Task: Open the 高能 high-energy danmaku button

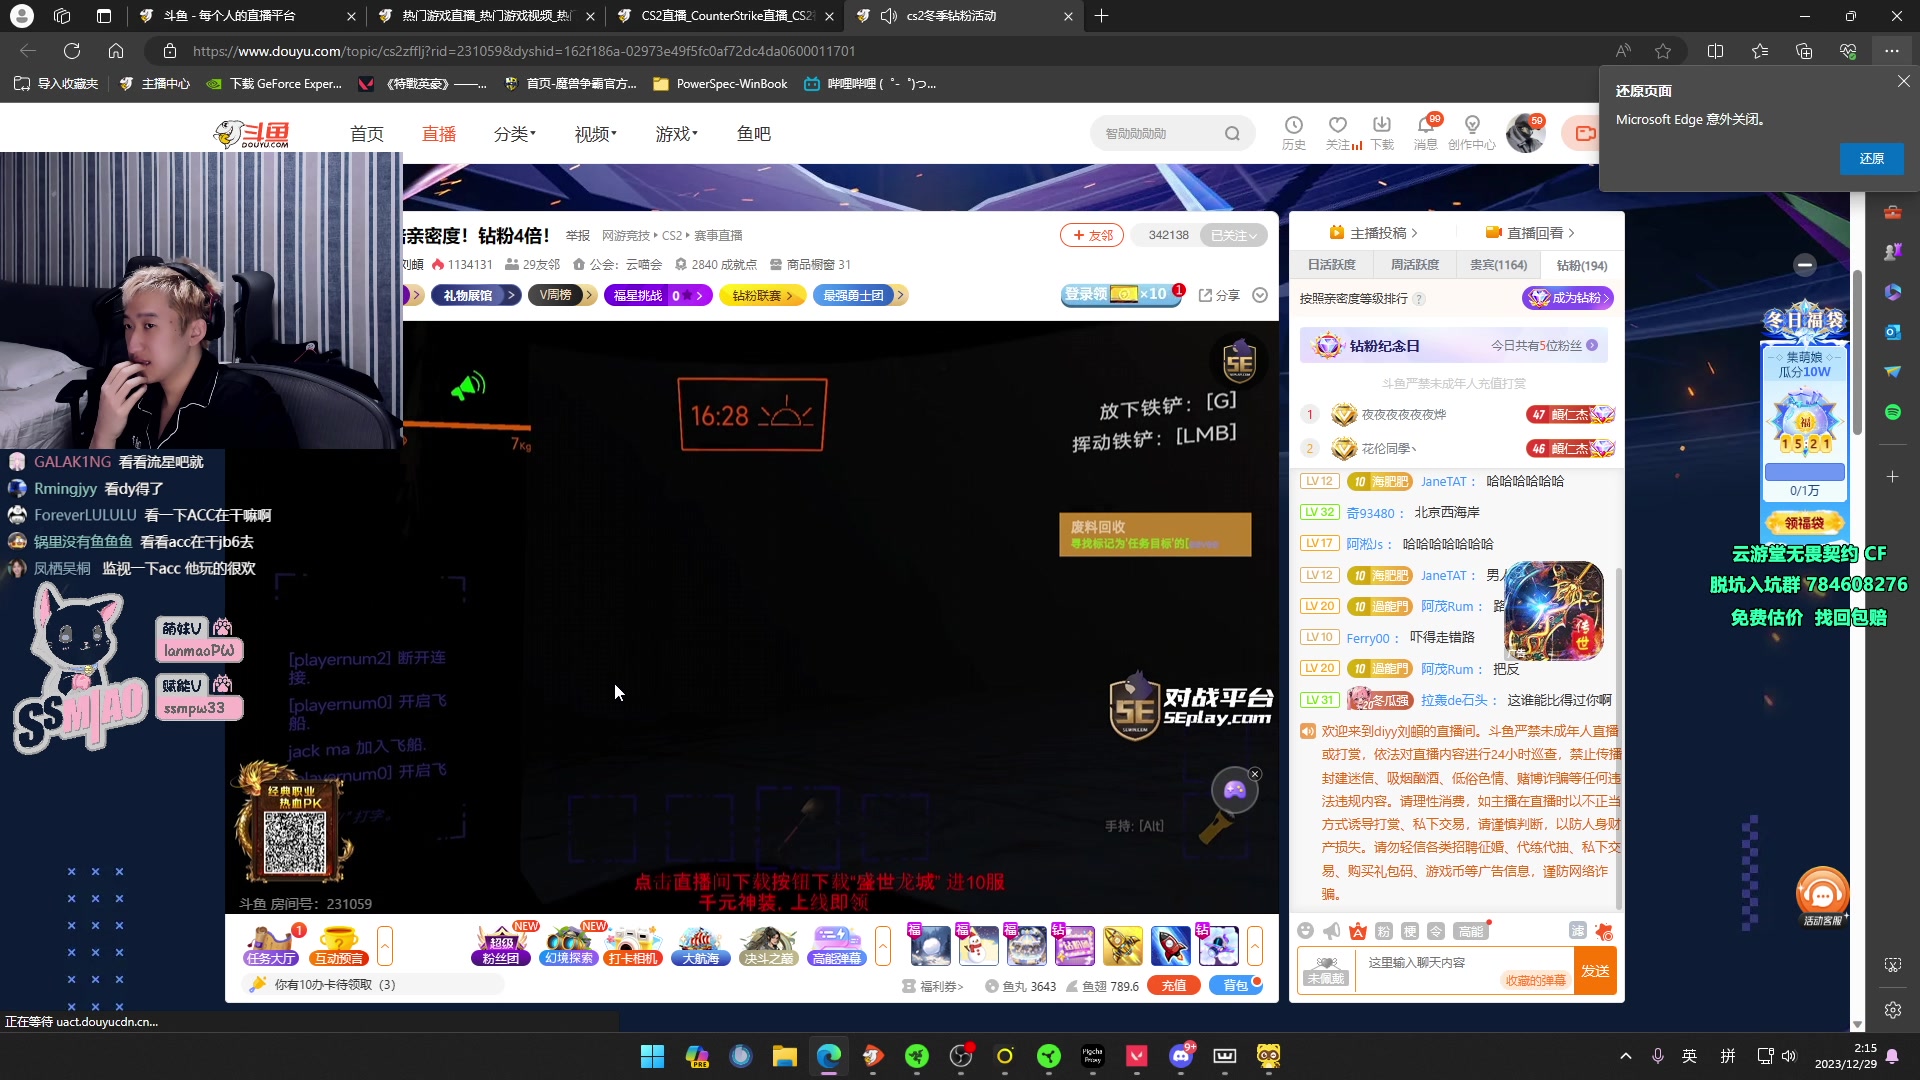Action: click(1471, 931)
